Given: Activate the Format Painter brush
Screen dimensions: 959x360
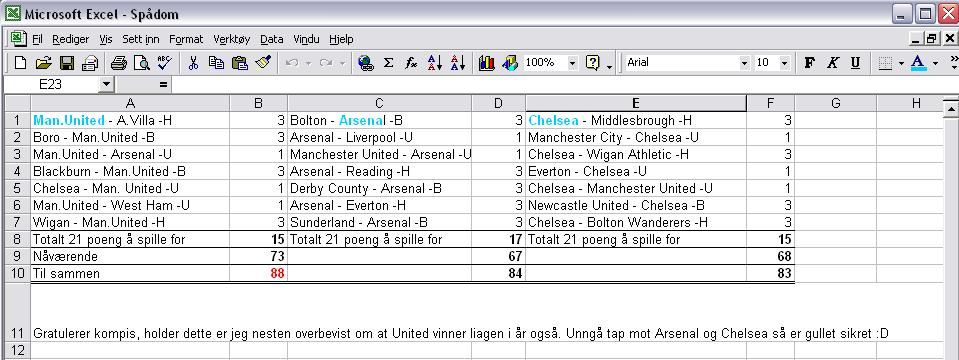Looking at the screenshot, I should 263,62.
